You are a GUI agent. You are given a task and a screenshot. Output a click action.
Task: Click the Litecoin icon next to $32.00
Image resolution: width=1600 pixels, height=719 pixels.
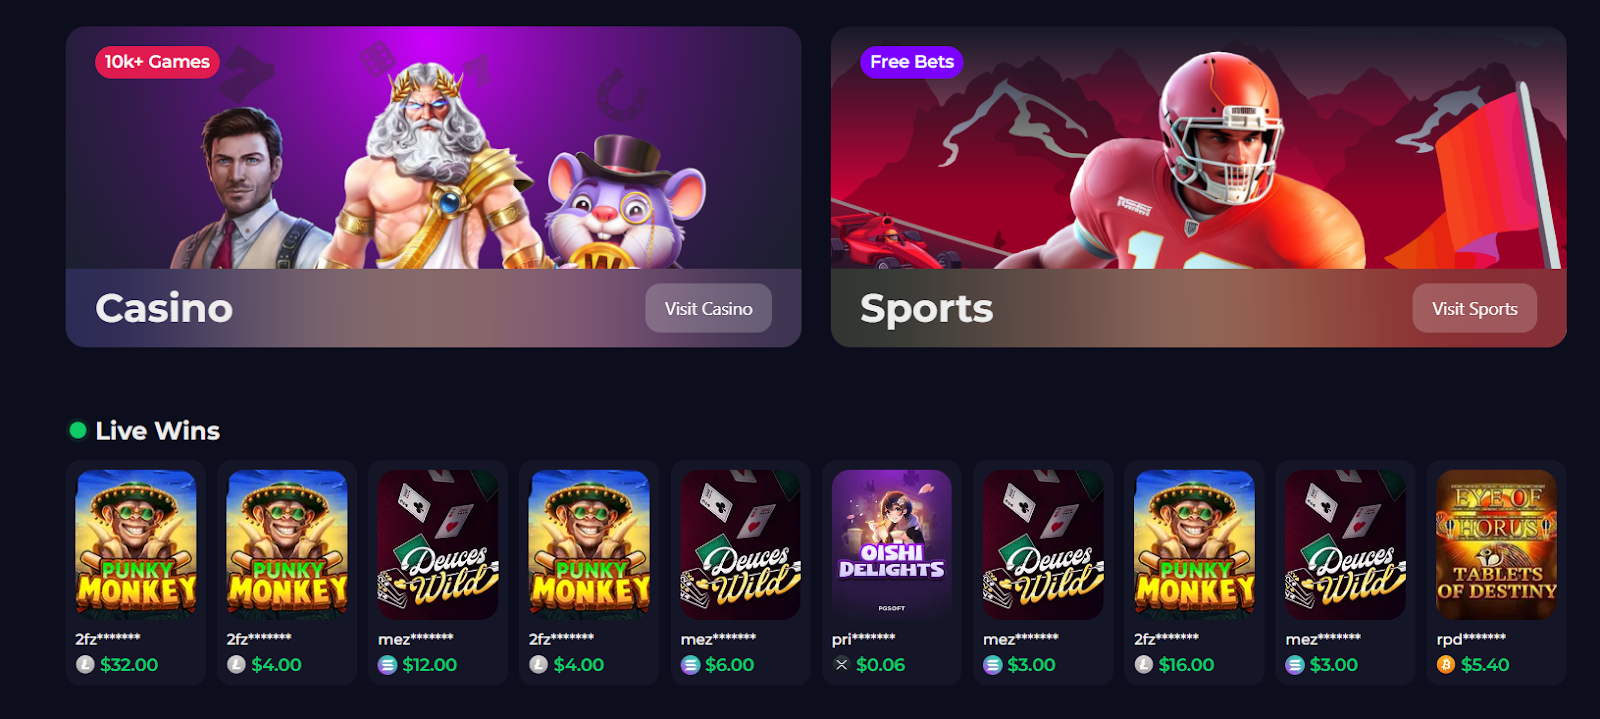point(85,664)
